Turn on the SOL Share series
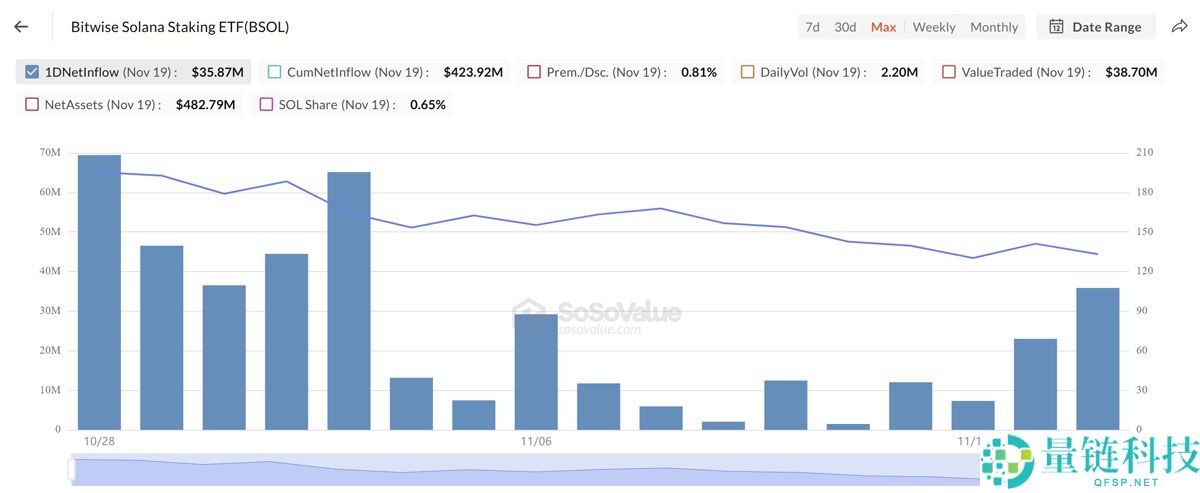The width and height of the screenshot is (1200, 493). coord(266,104)
